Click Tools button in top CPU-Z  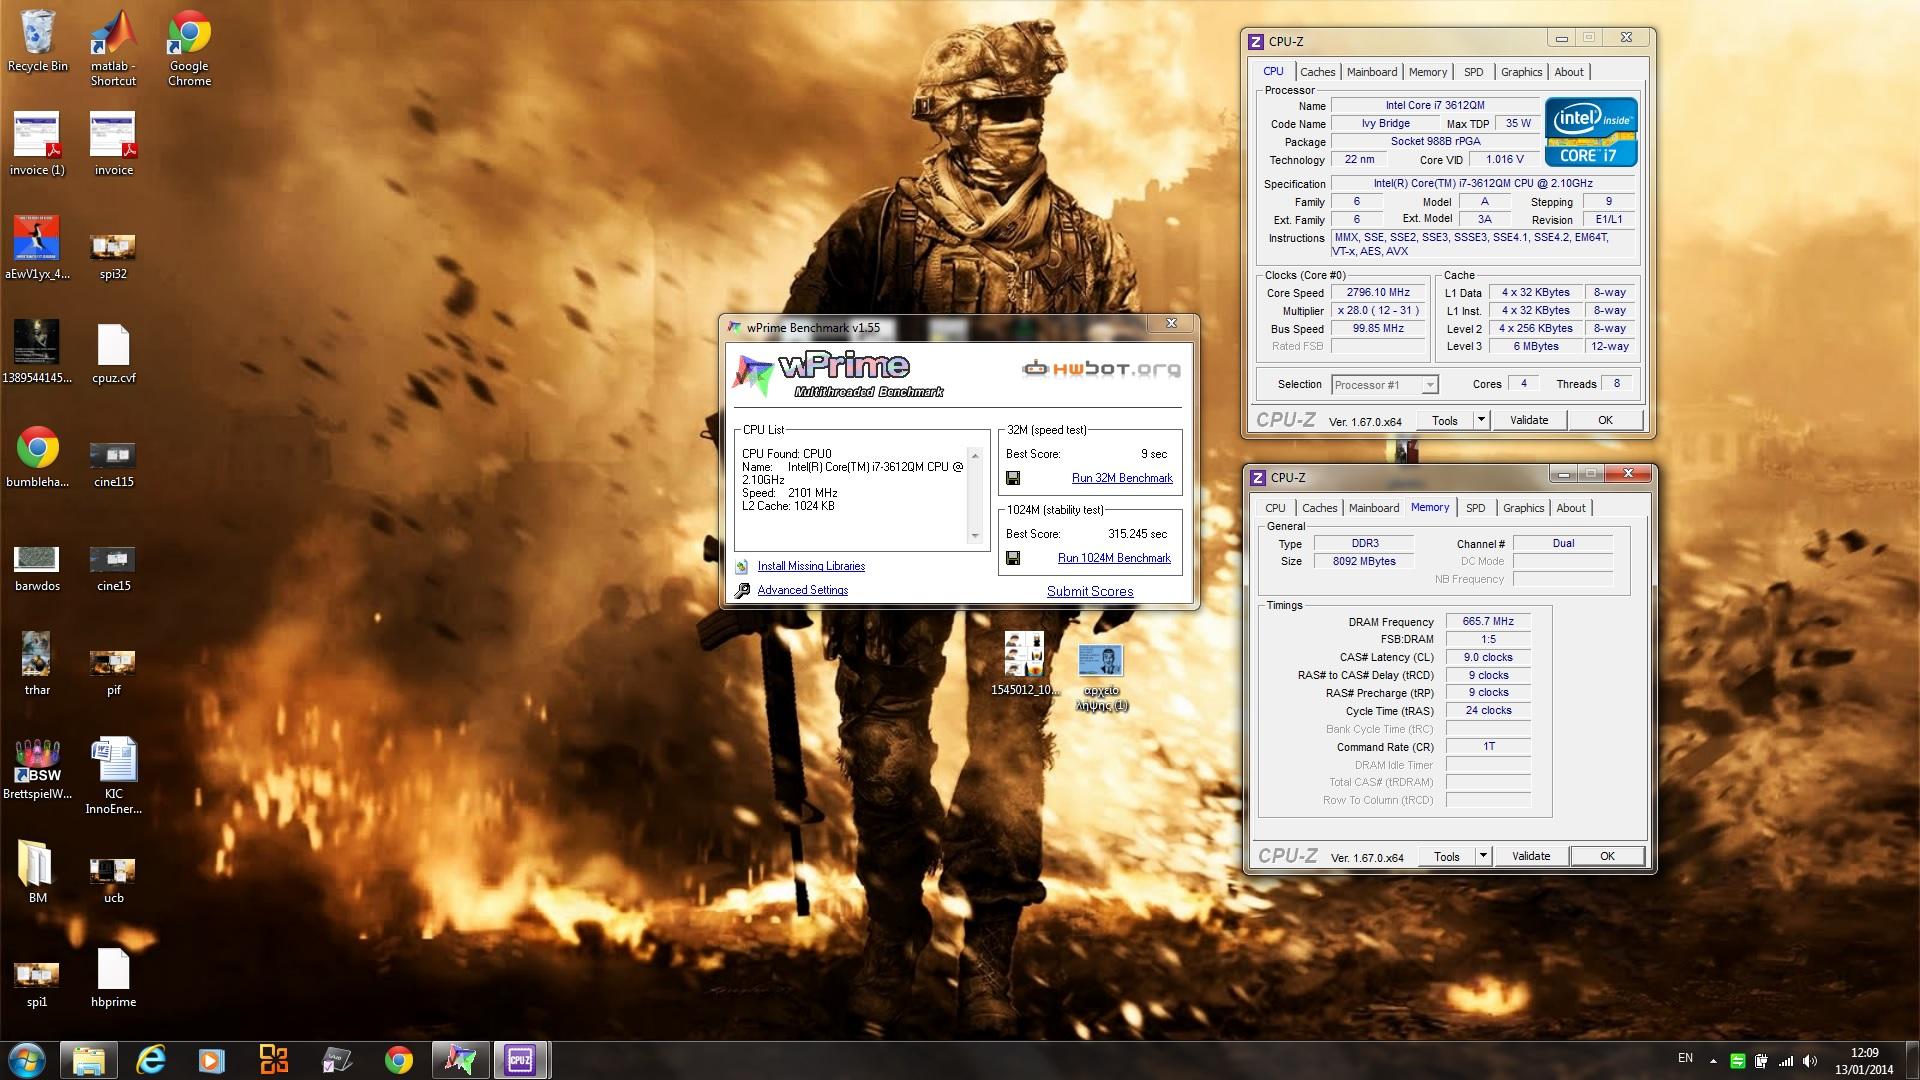tap(1444, 420)
